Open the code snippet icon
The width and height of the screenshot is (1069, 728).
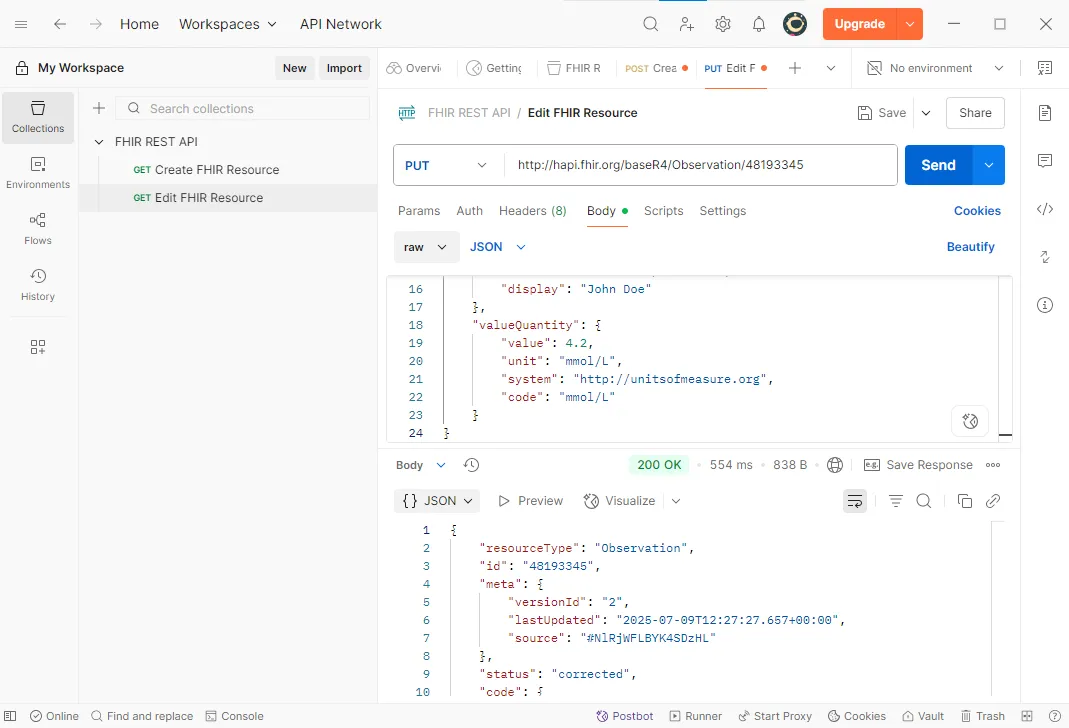pyautogui.click(x=1044, y=209)
